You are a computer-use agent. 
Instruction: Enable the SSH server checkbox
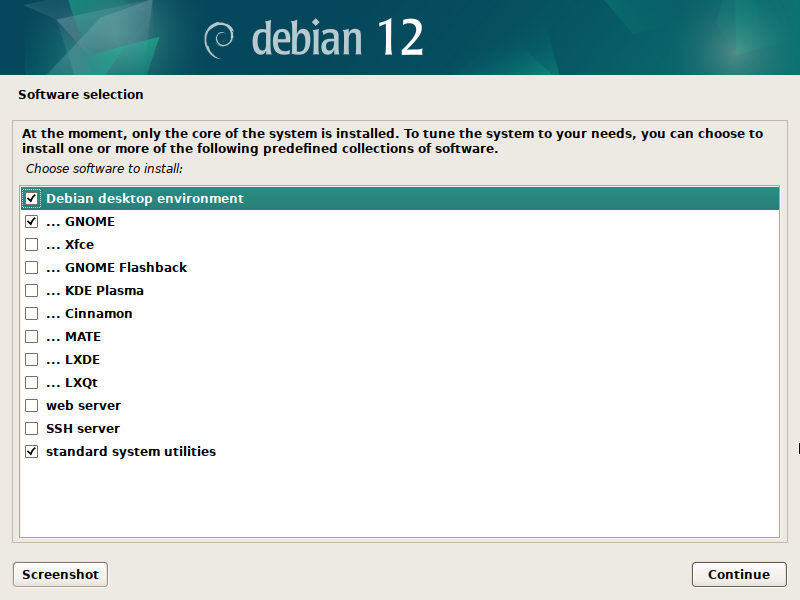(x=32, y=428)
